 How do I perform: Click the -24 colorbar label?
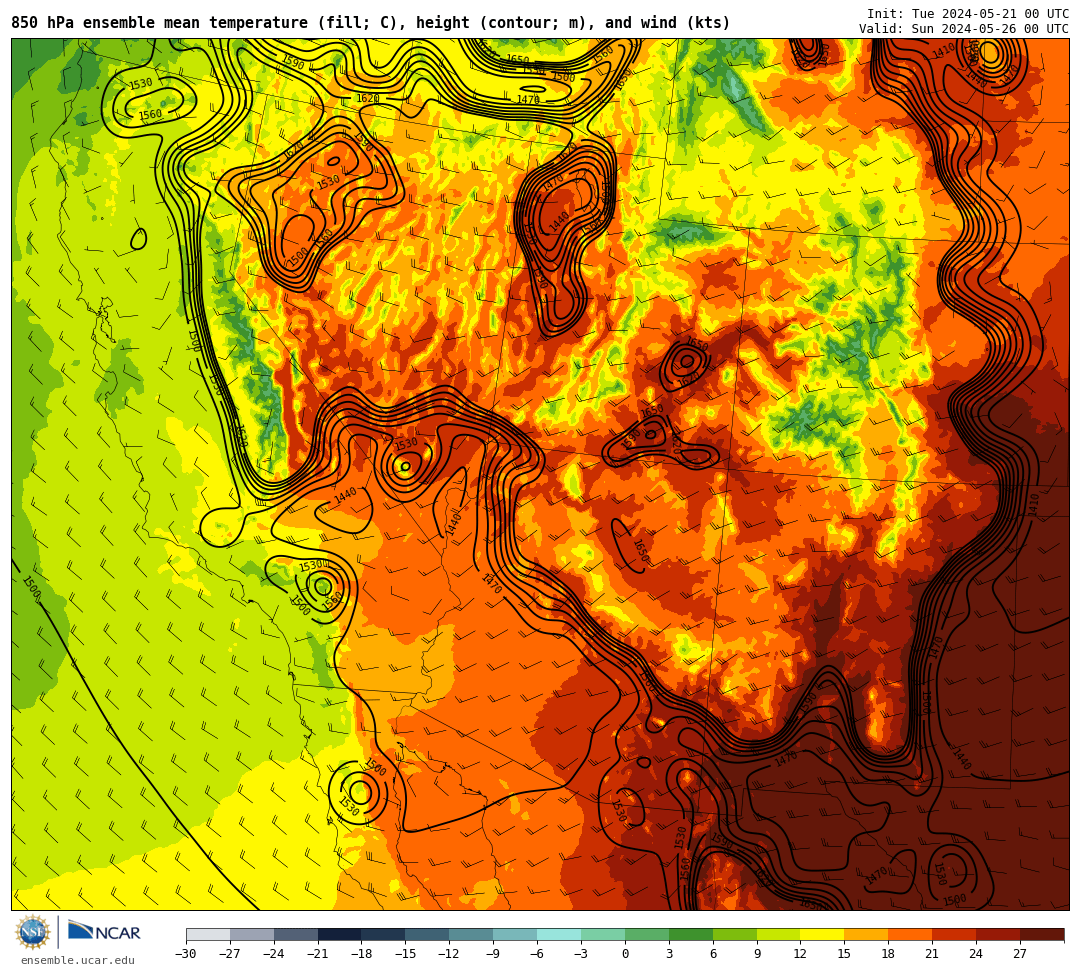tap(274, 954)
